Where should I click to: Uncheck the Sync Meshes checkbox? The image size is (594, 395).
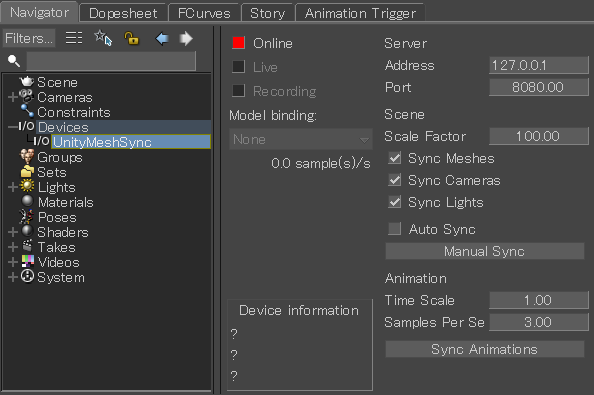395,158
